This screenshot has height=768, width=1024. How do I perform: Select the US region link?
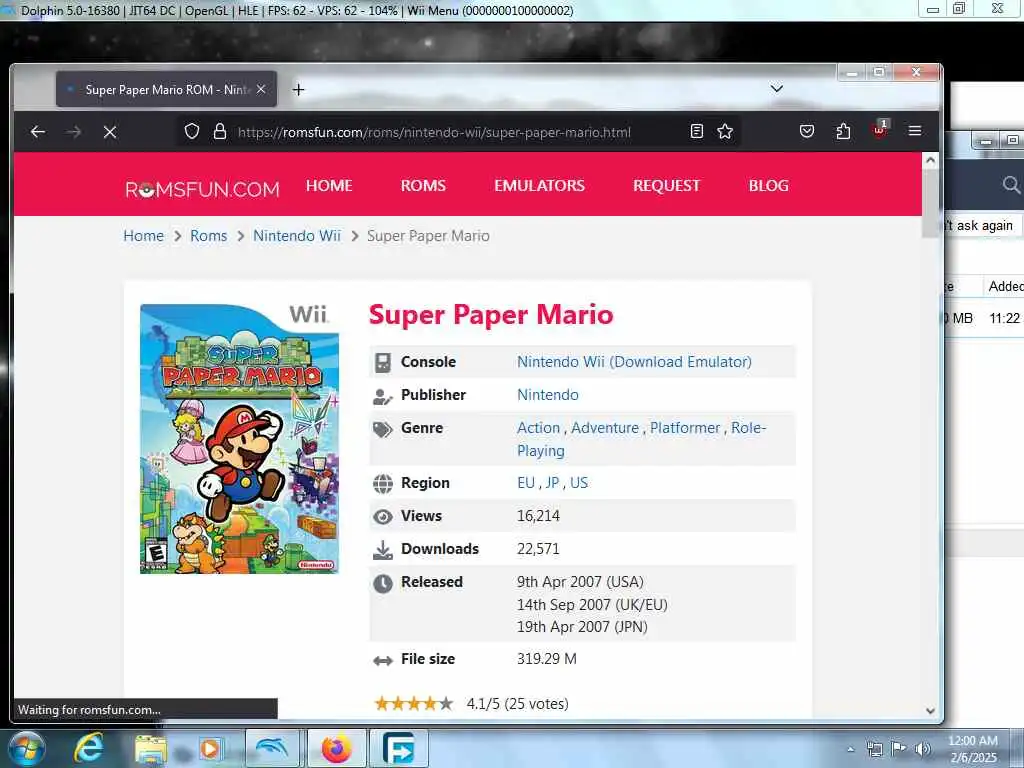point(579,483)
